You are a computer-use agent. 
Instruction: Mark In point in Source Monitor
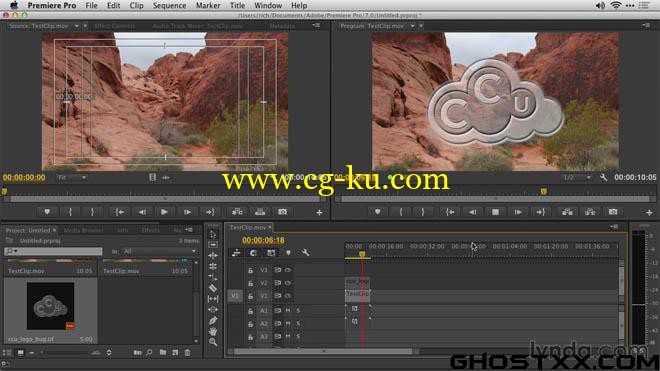70,212
